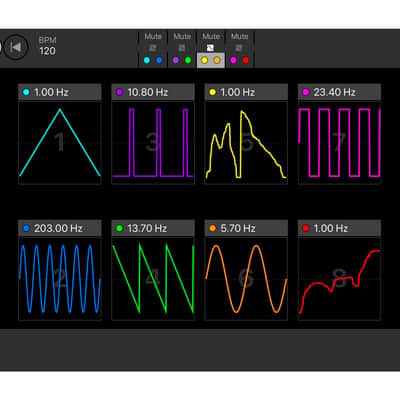The width and height of the screenshot is (400, 400).
Task: Click the green dot beside 13.70 Hz
Action: [119, 228]
